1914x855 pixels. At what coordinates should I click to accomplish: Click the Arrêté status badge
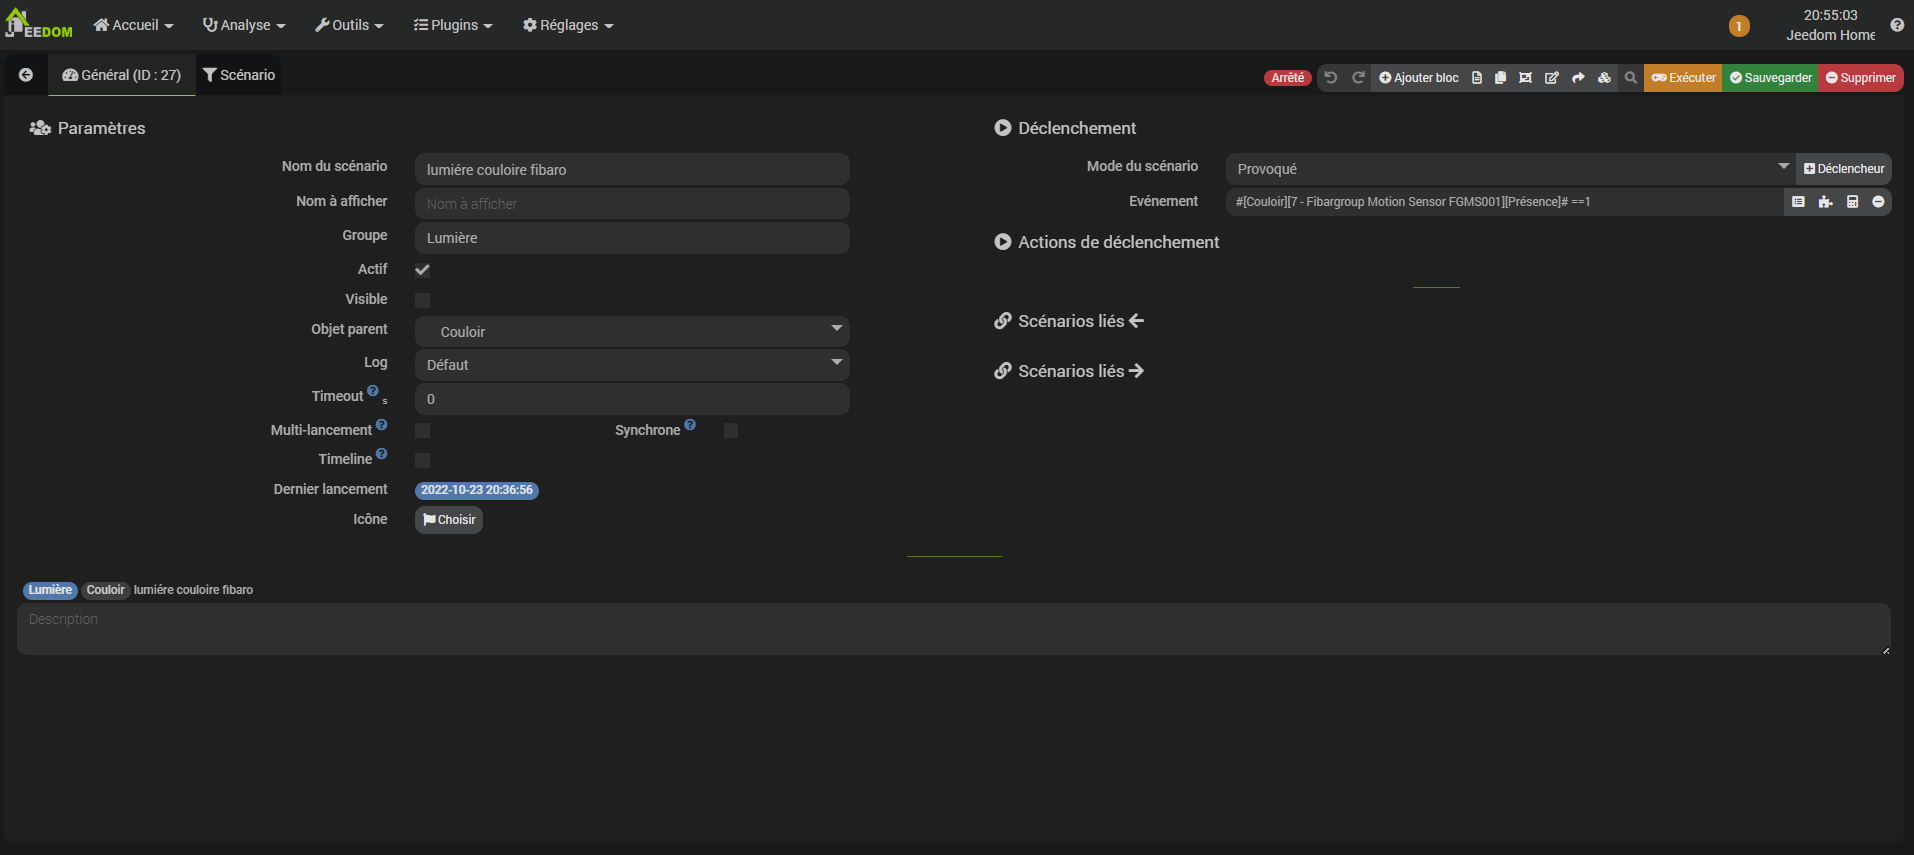pos(1287,78)
